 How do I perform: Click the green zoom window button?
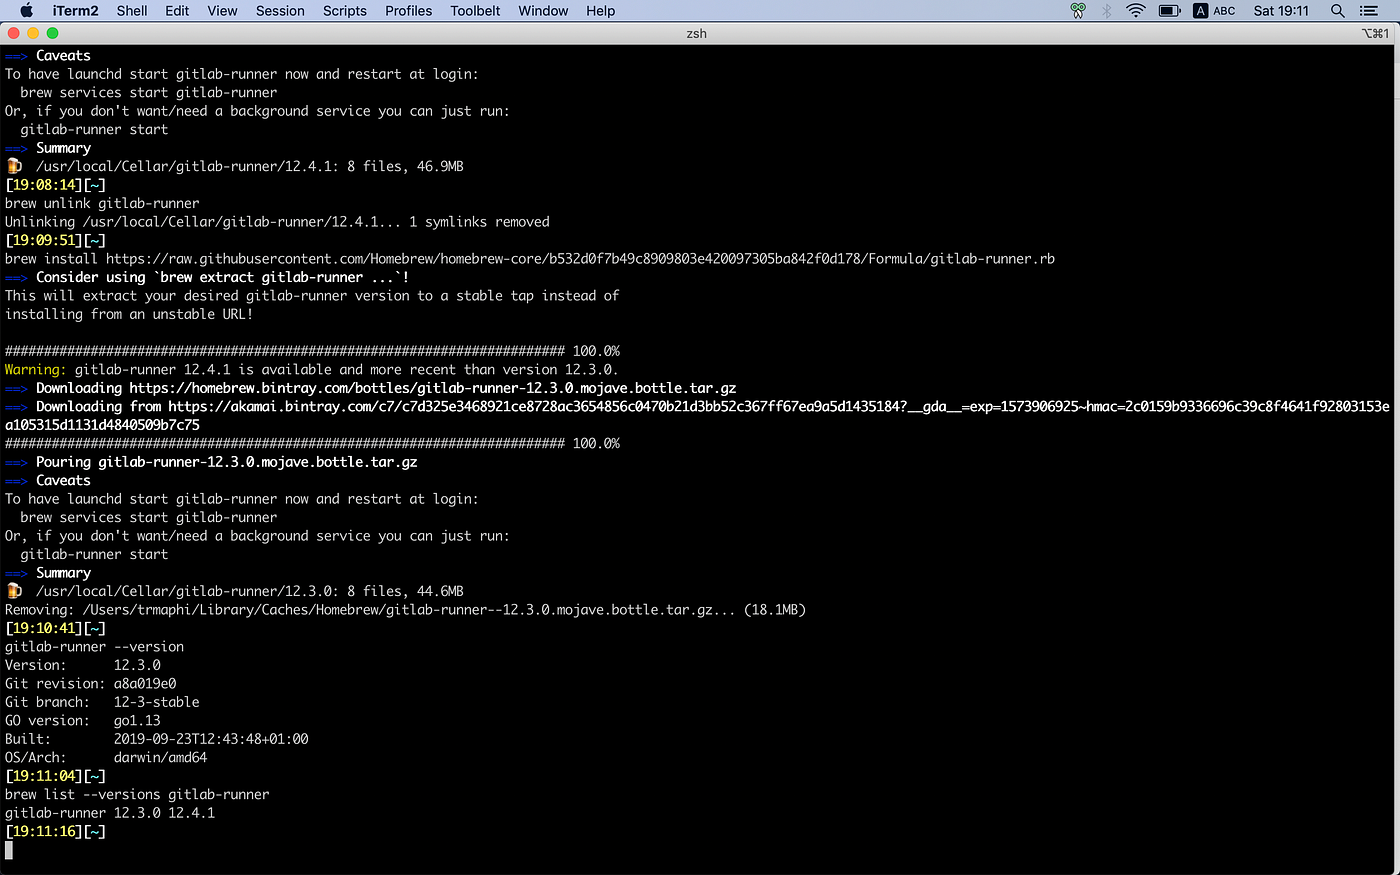53,33
